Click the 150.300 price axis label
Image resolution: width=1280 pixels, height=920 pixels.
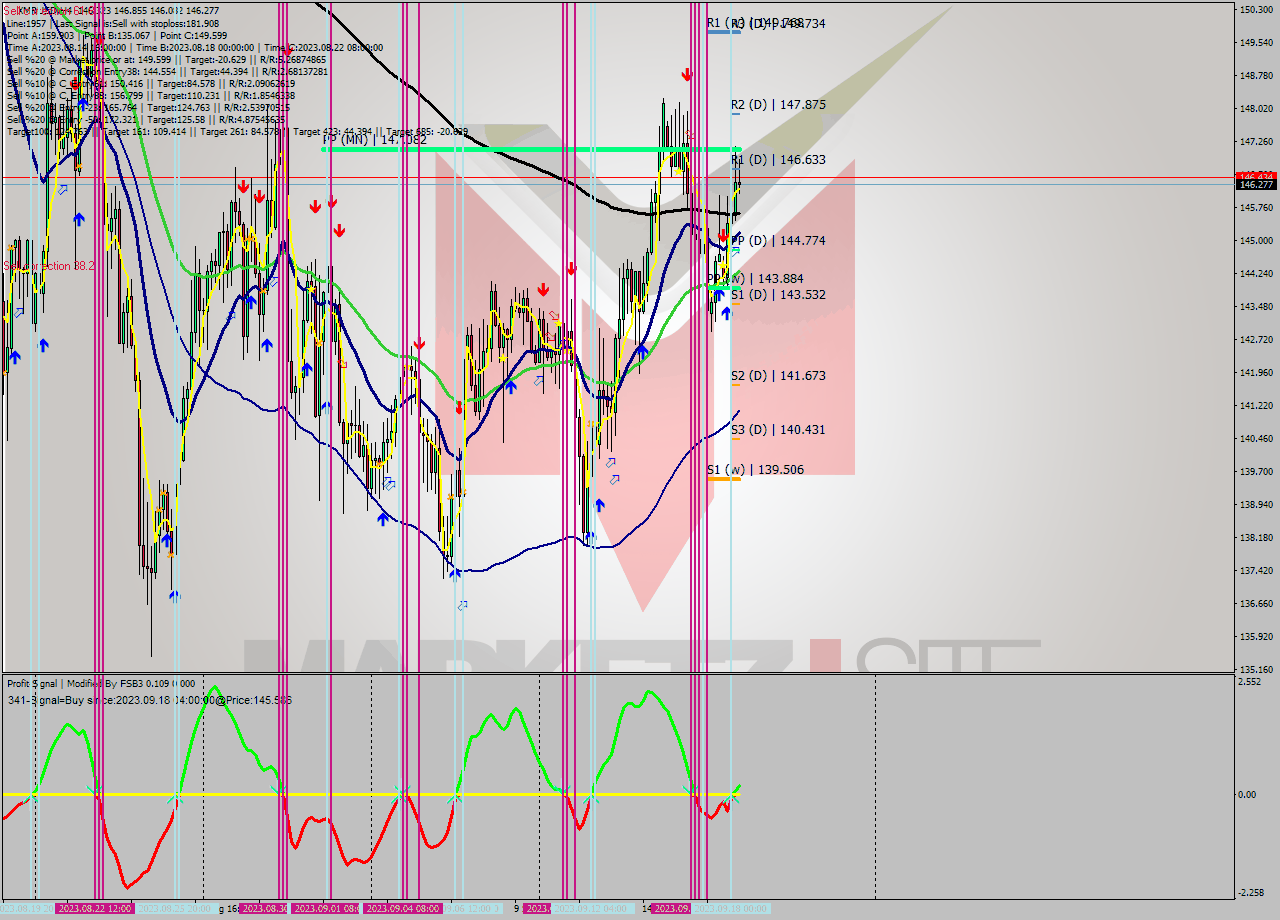click(x=1255, y=9)
